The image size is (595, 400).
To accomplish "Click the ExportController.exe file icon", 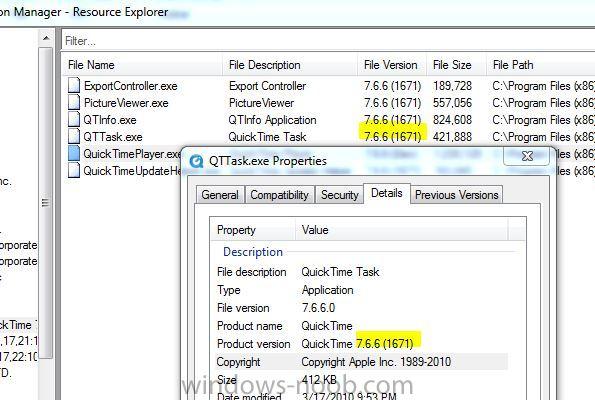I will click(x=74, y=85).
